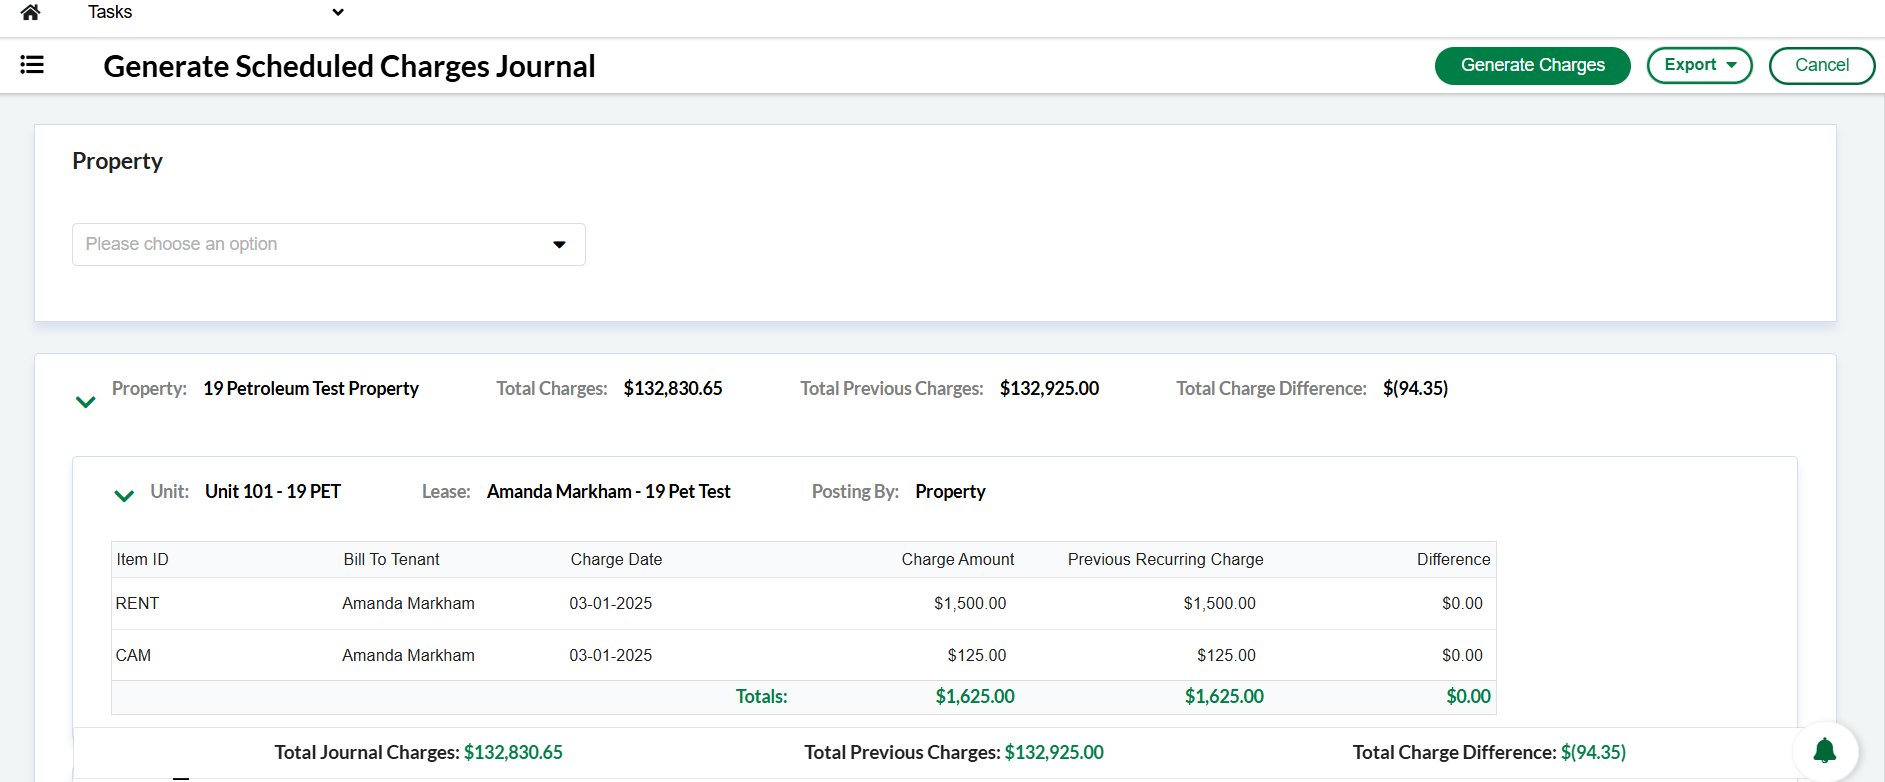Click the $125.00 previous recurring charge

(x=1226, y=655)
